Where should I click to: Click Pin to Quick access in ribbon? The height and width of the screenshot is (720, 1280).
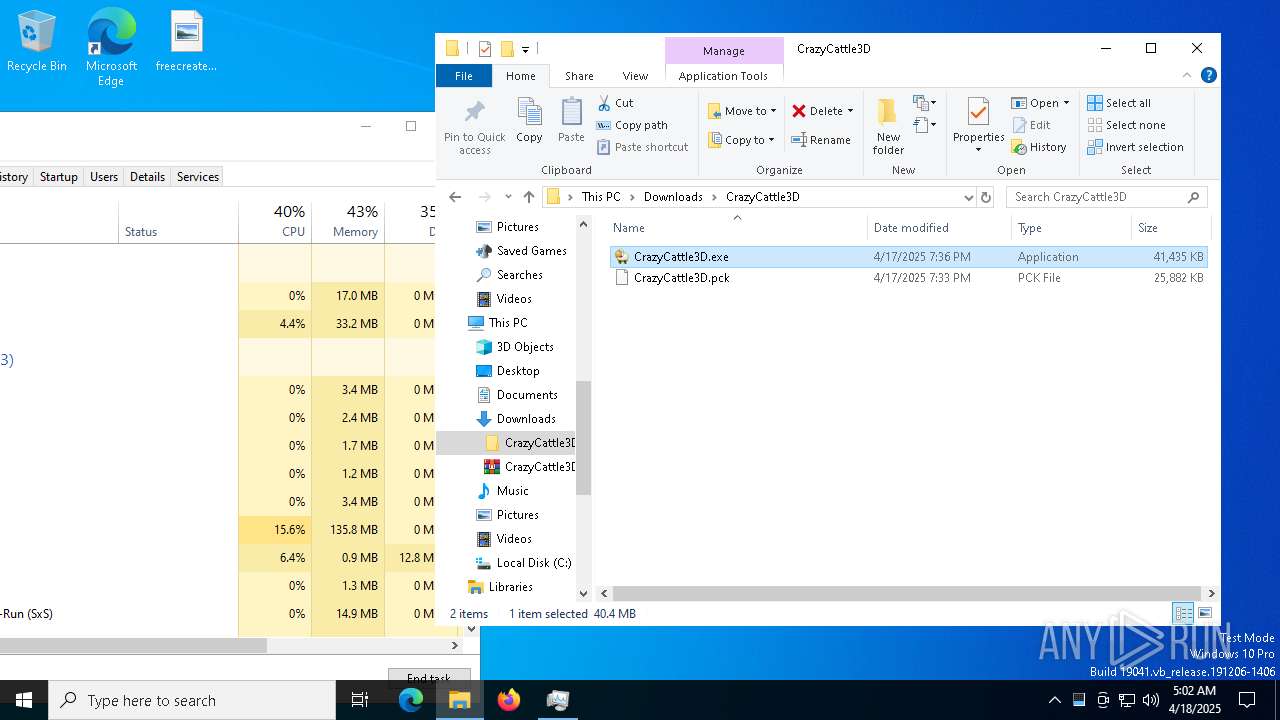(x=475, y=127)
